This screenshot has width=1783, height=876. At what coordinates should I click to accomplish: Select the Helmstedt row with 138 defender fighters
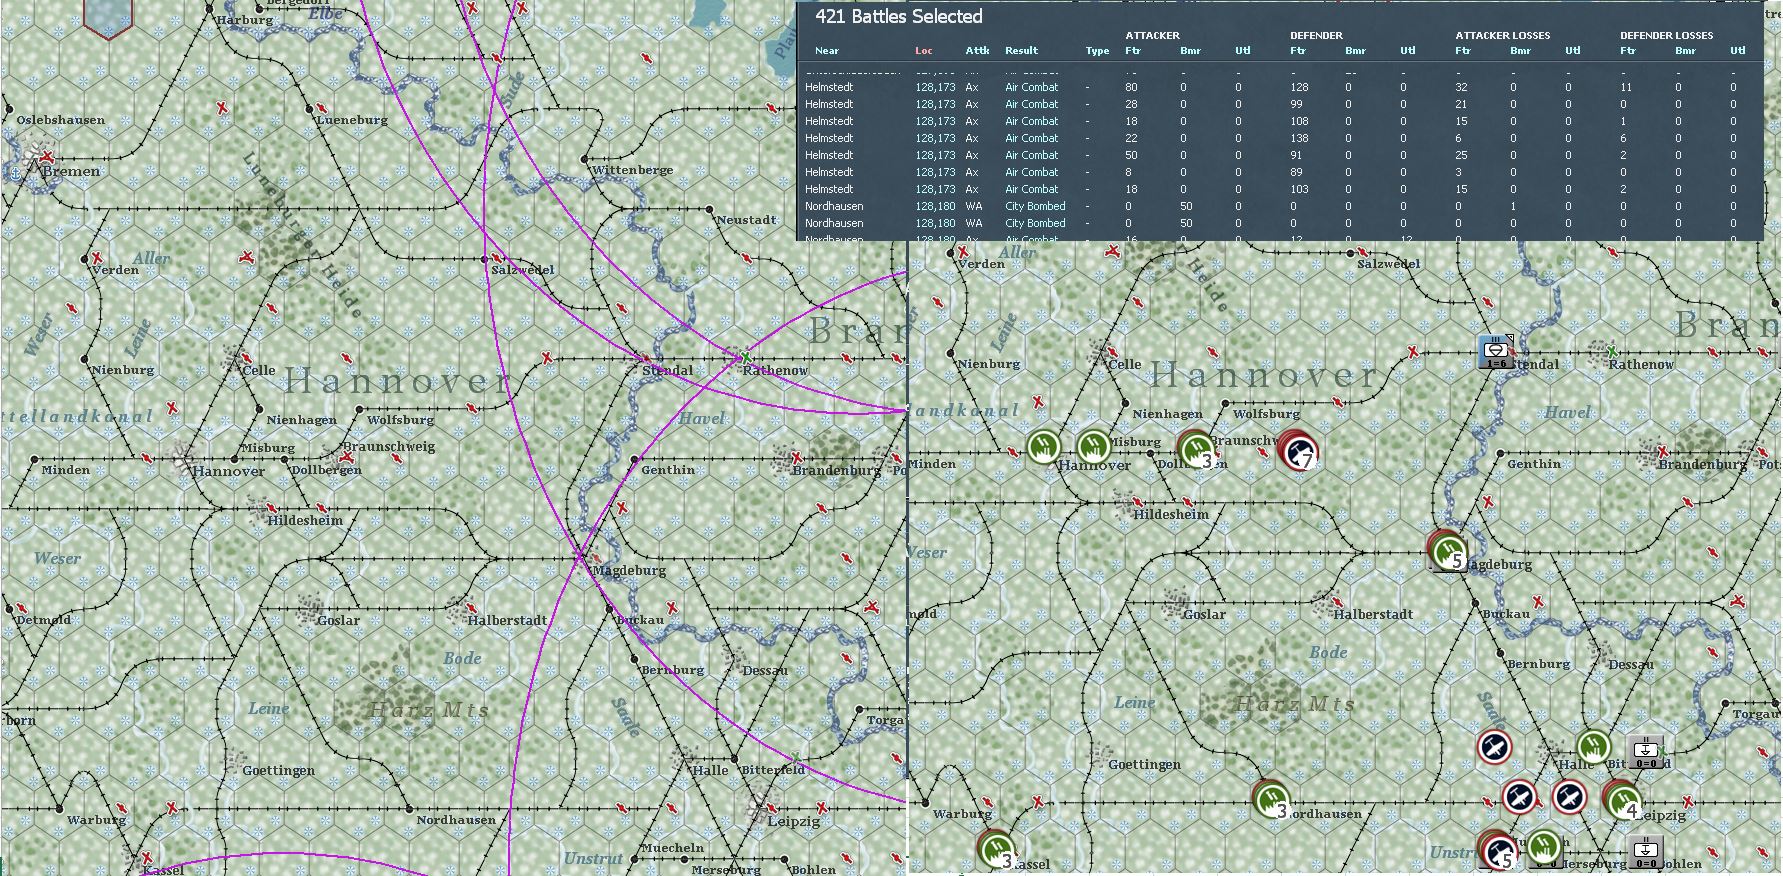(1280, 138)
